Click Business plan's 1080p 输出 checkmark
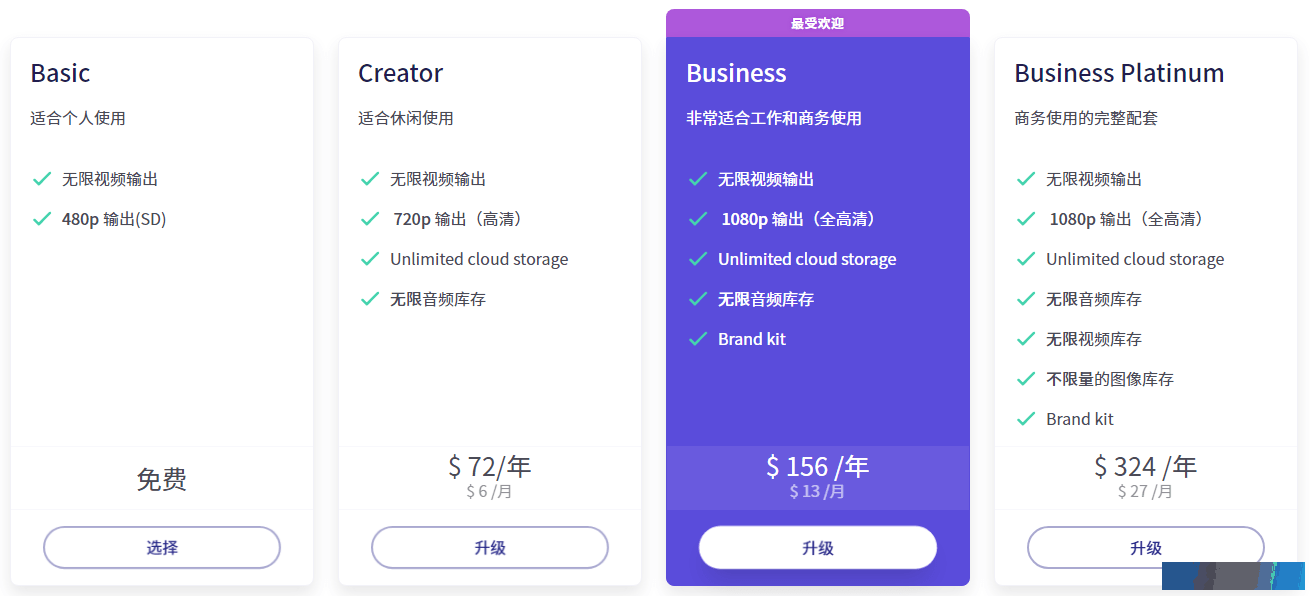The width and height of the screenshot is (1310, 596). [x=698, y=219]
